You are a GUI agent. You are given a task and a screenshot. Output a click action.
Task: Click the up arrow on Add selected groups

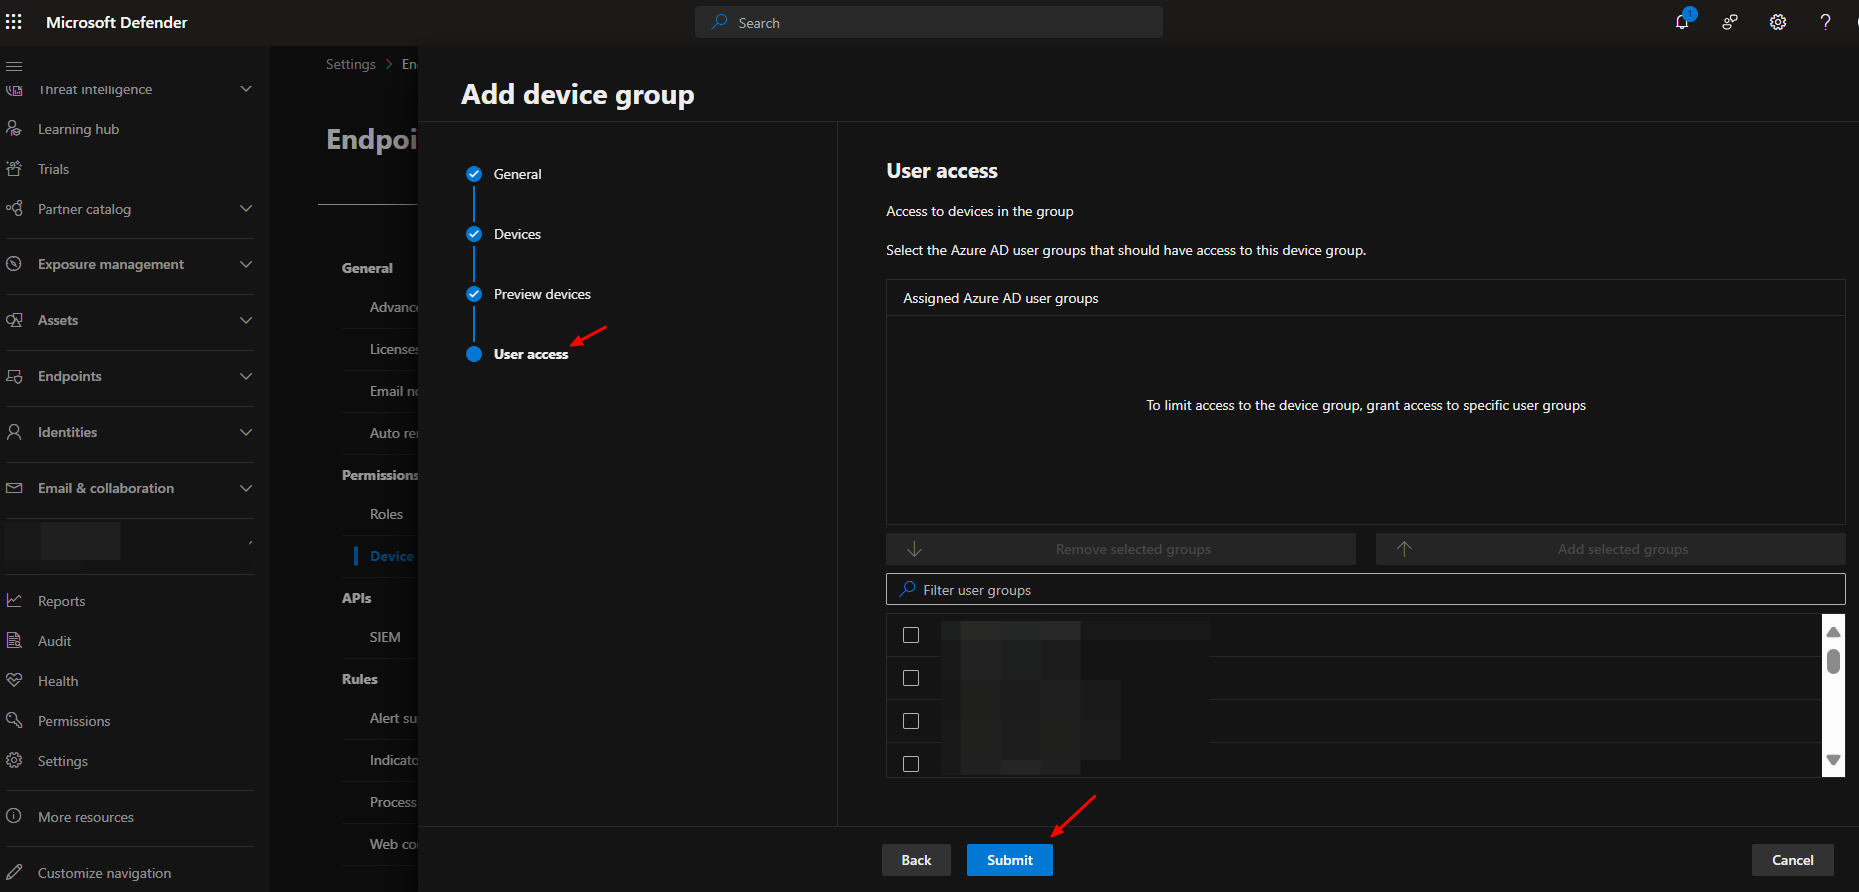(x=1404, y=549)
